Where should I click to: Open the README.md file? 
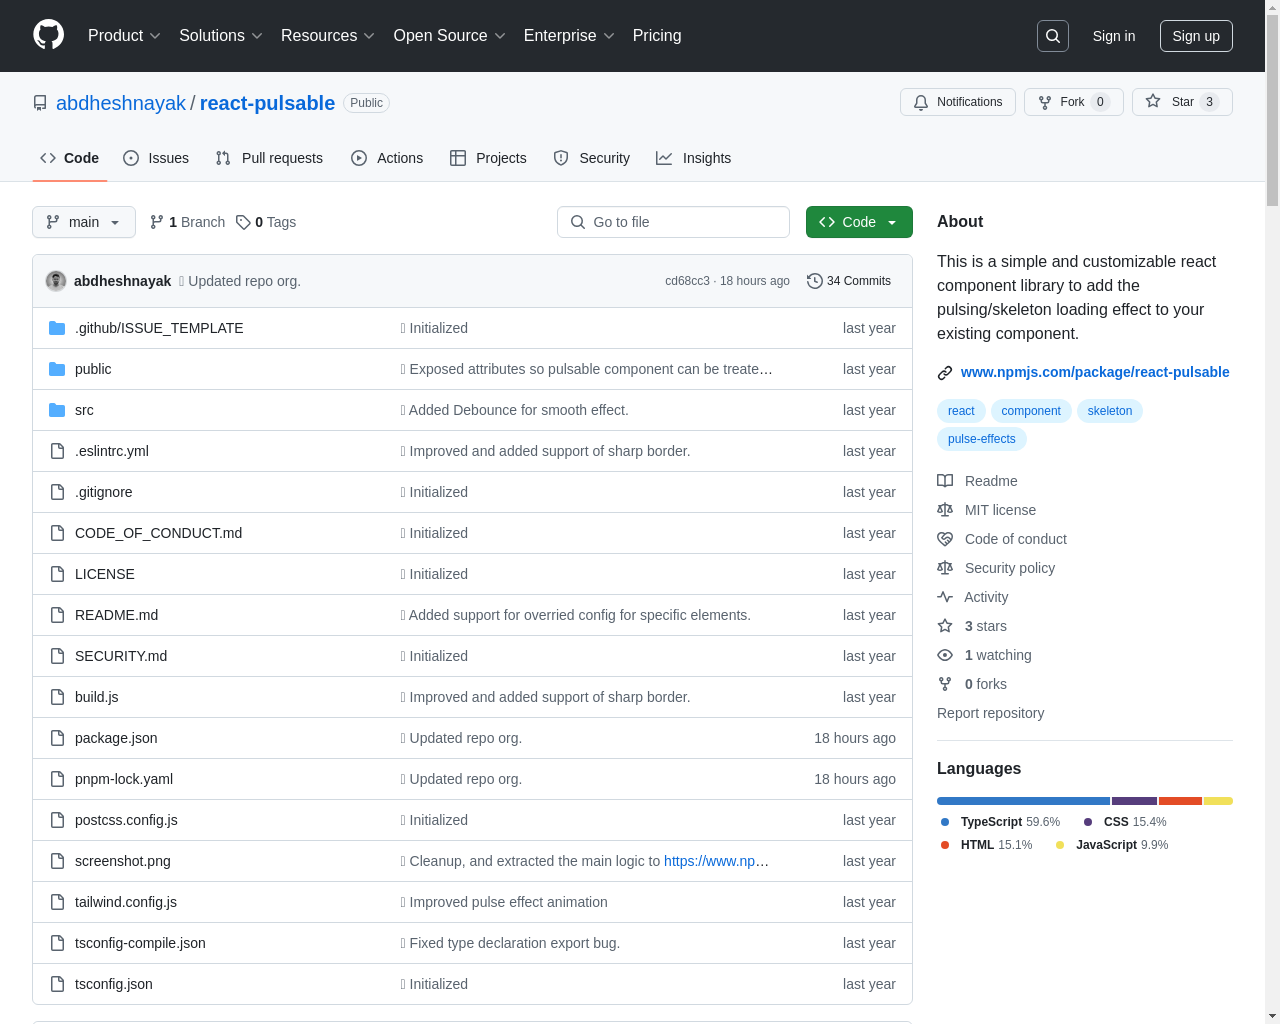click(x=116, y=615)
